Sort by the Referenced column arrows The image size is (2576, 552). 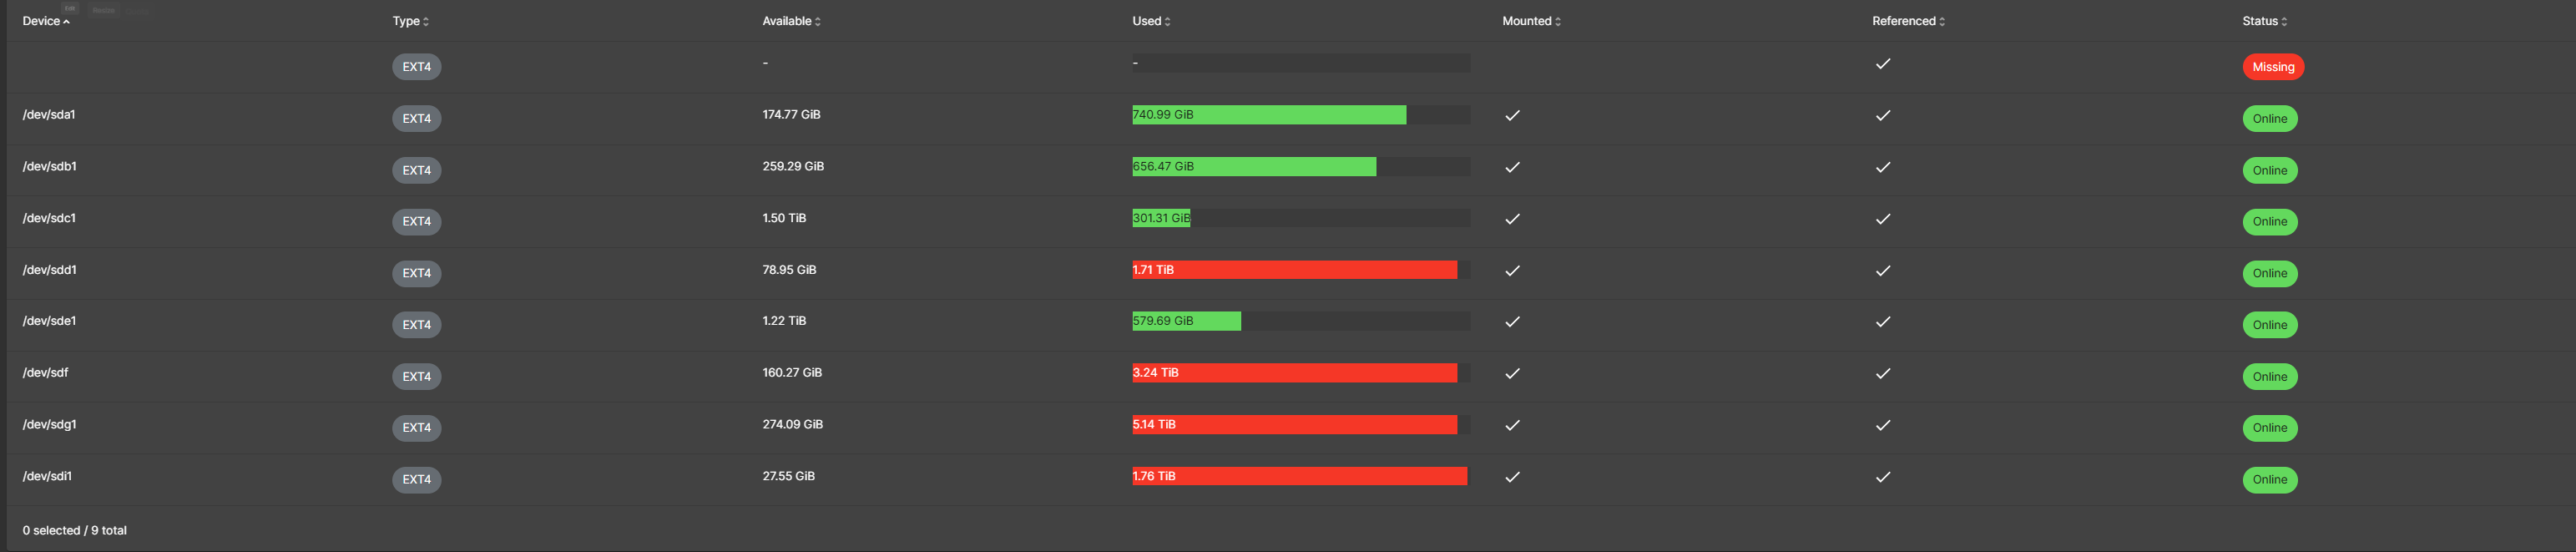click(1942, 22)
